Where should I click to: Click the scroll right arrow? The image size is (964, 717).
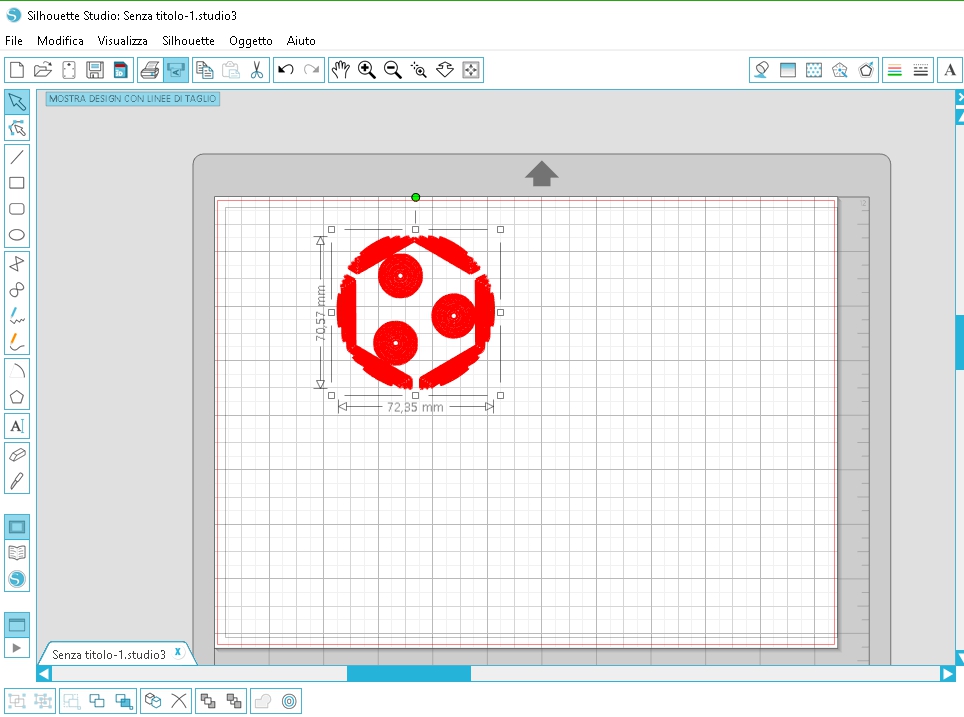[947, 674]
